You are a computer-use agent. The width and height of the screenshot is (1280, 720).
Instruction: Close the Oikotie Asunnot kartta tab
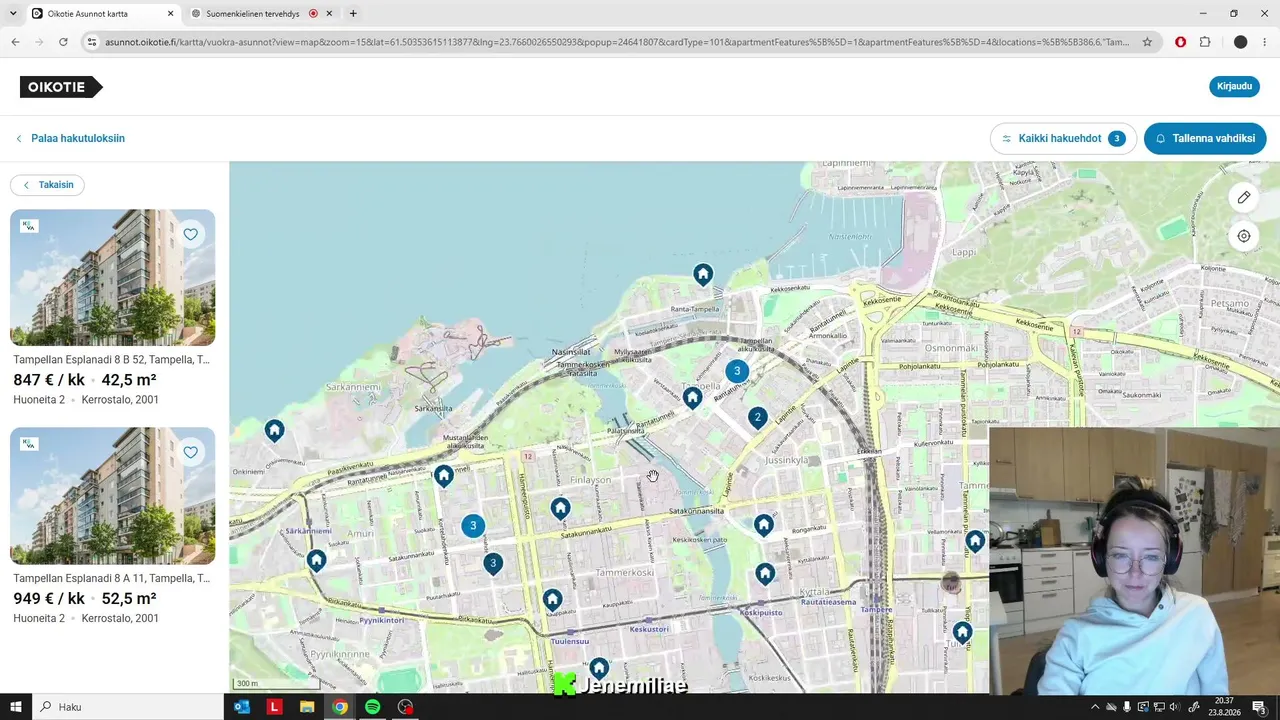170,14
